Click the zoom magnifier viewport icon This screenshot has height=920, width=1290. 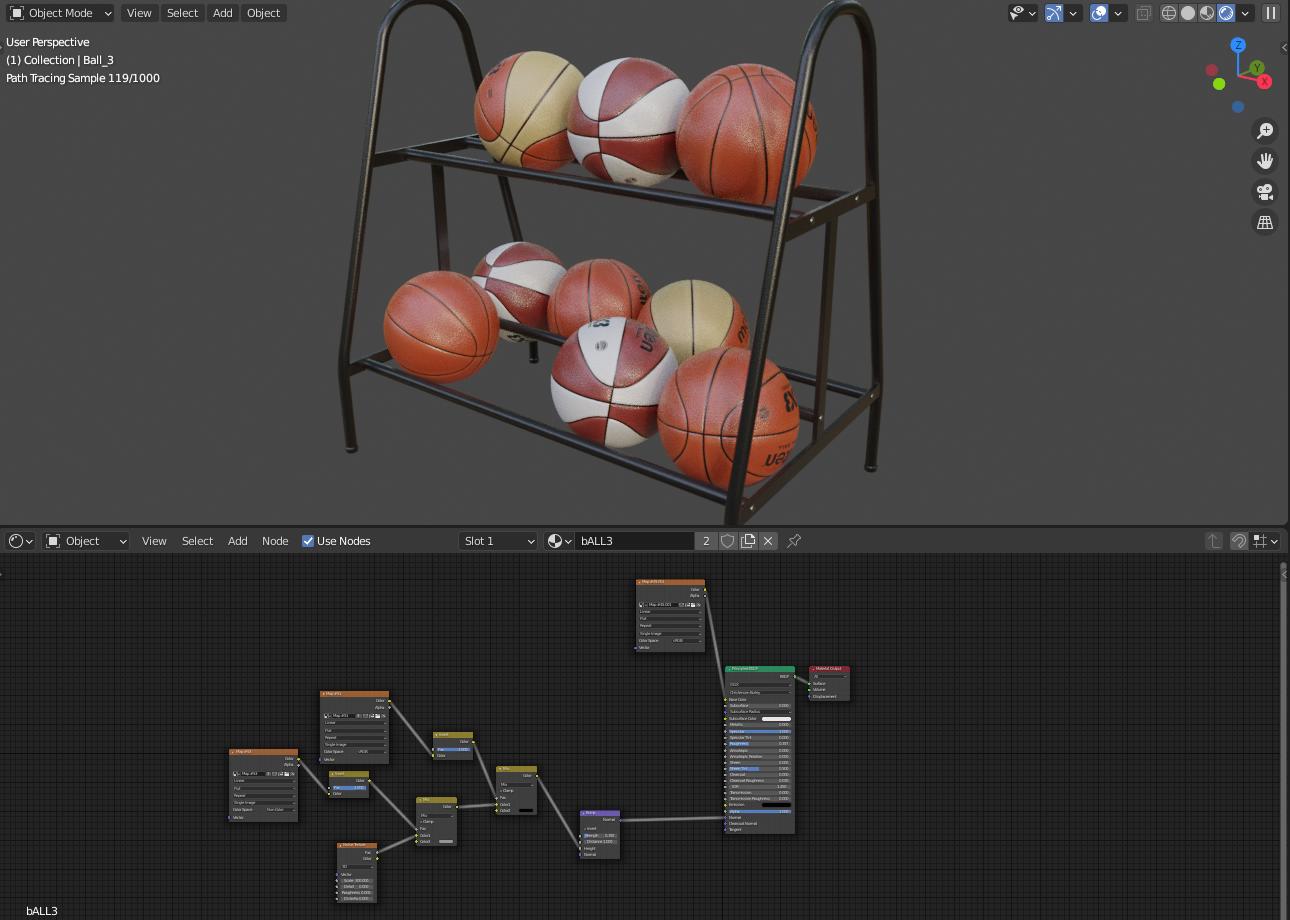1265,131
